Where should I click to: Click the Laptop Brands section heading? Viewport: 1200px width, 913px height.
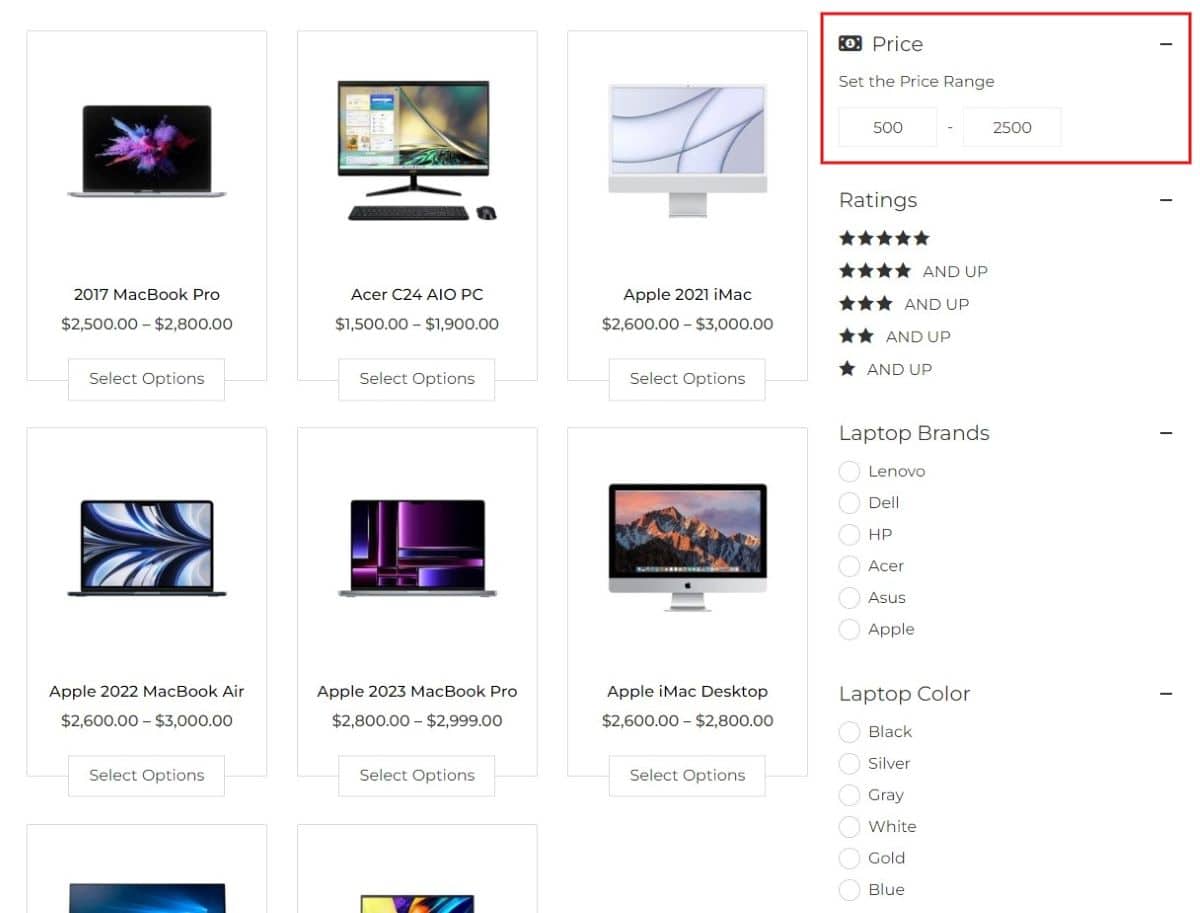[x=914, y=433]
